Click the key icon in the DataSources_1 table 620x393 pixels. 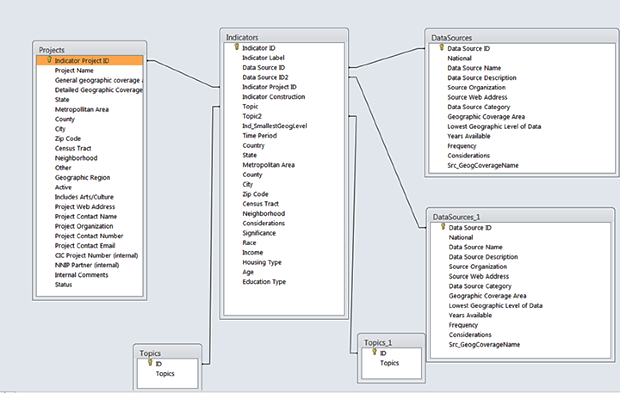click(x=443, y=227)
